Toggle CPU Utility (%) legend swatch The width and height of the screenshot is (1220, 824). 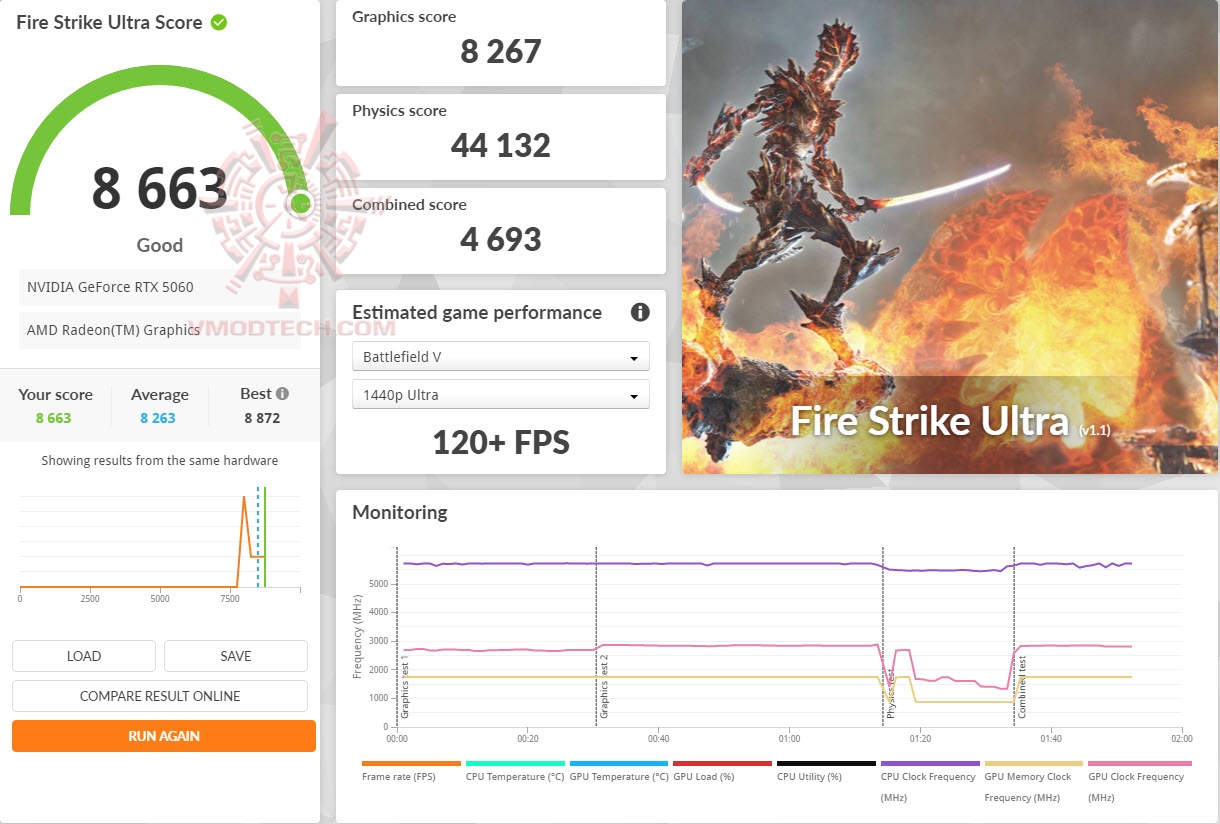pyautogui.click(x=827, y=763)
